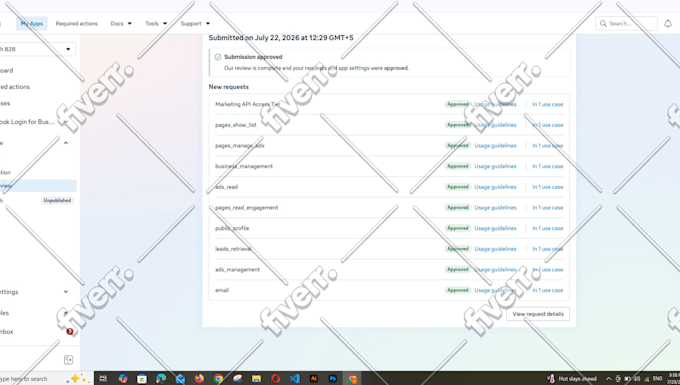The width and height of the screenshot is (680, 385).
Task: Open Task View on the taskbar
Action: point(103,378)
